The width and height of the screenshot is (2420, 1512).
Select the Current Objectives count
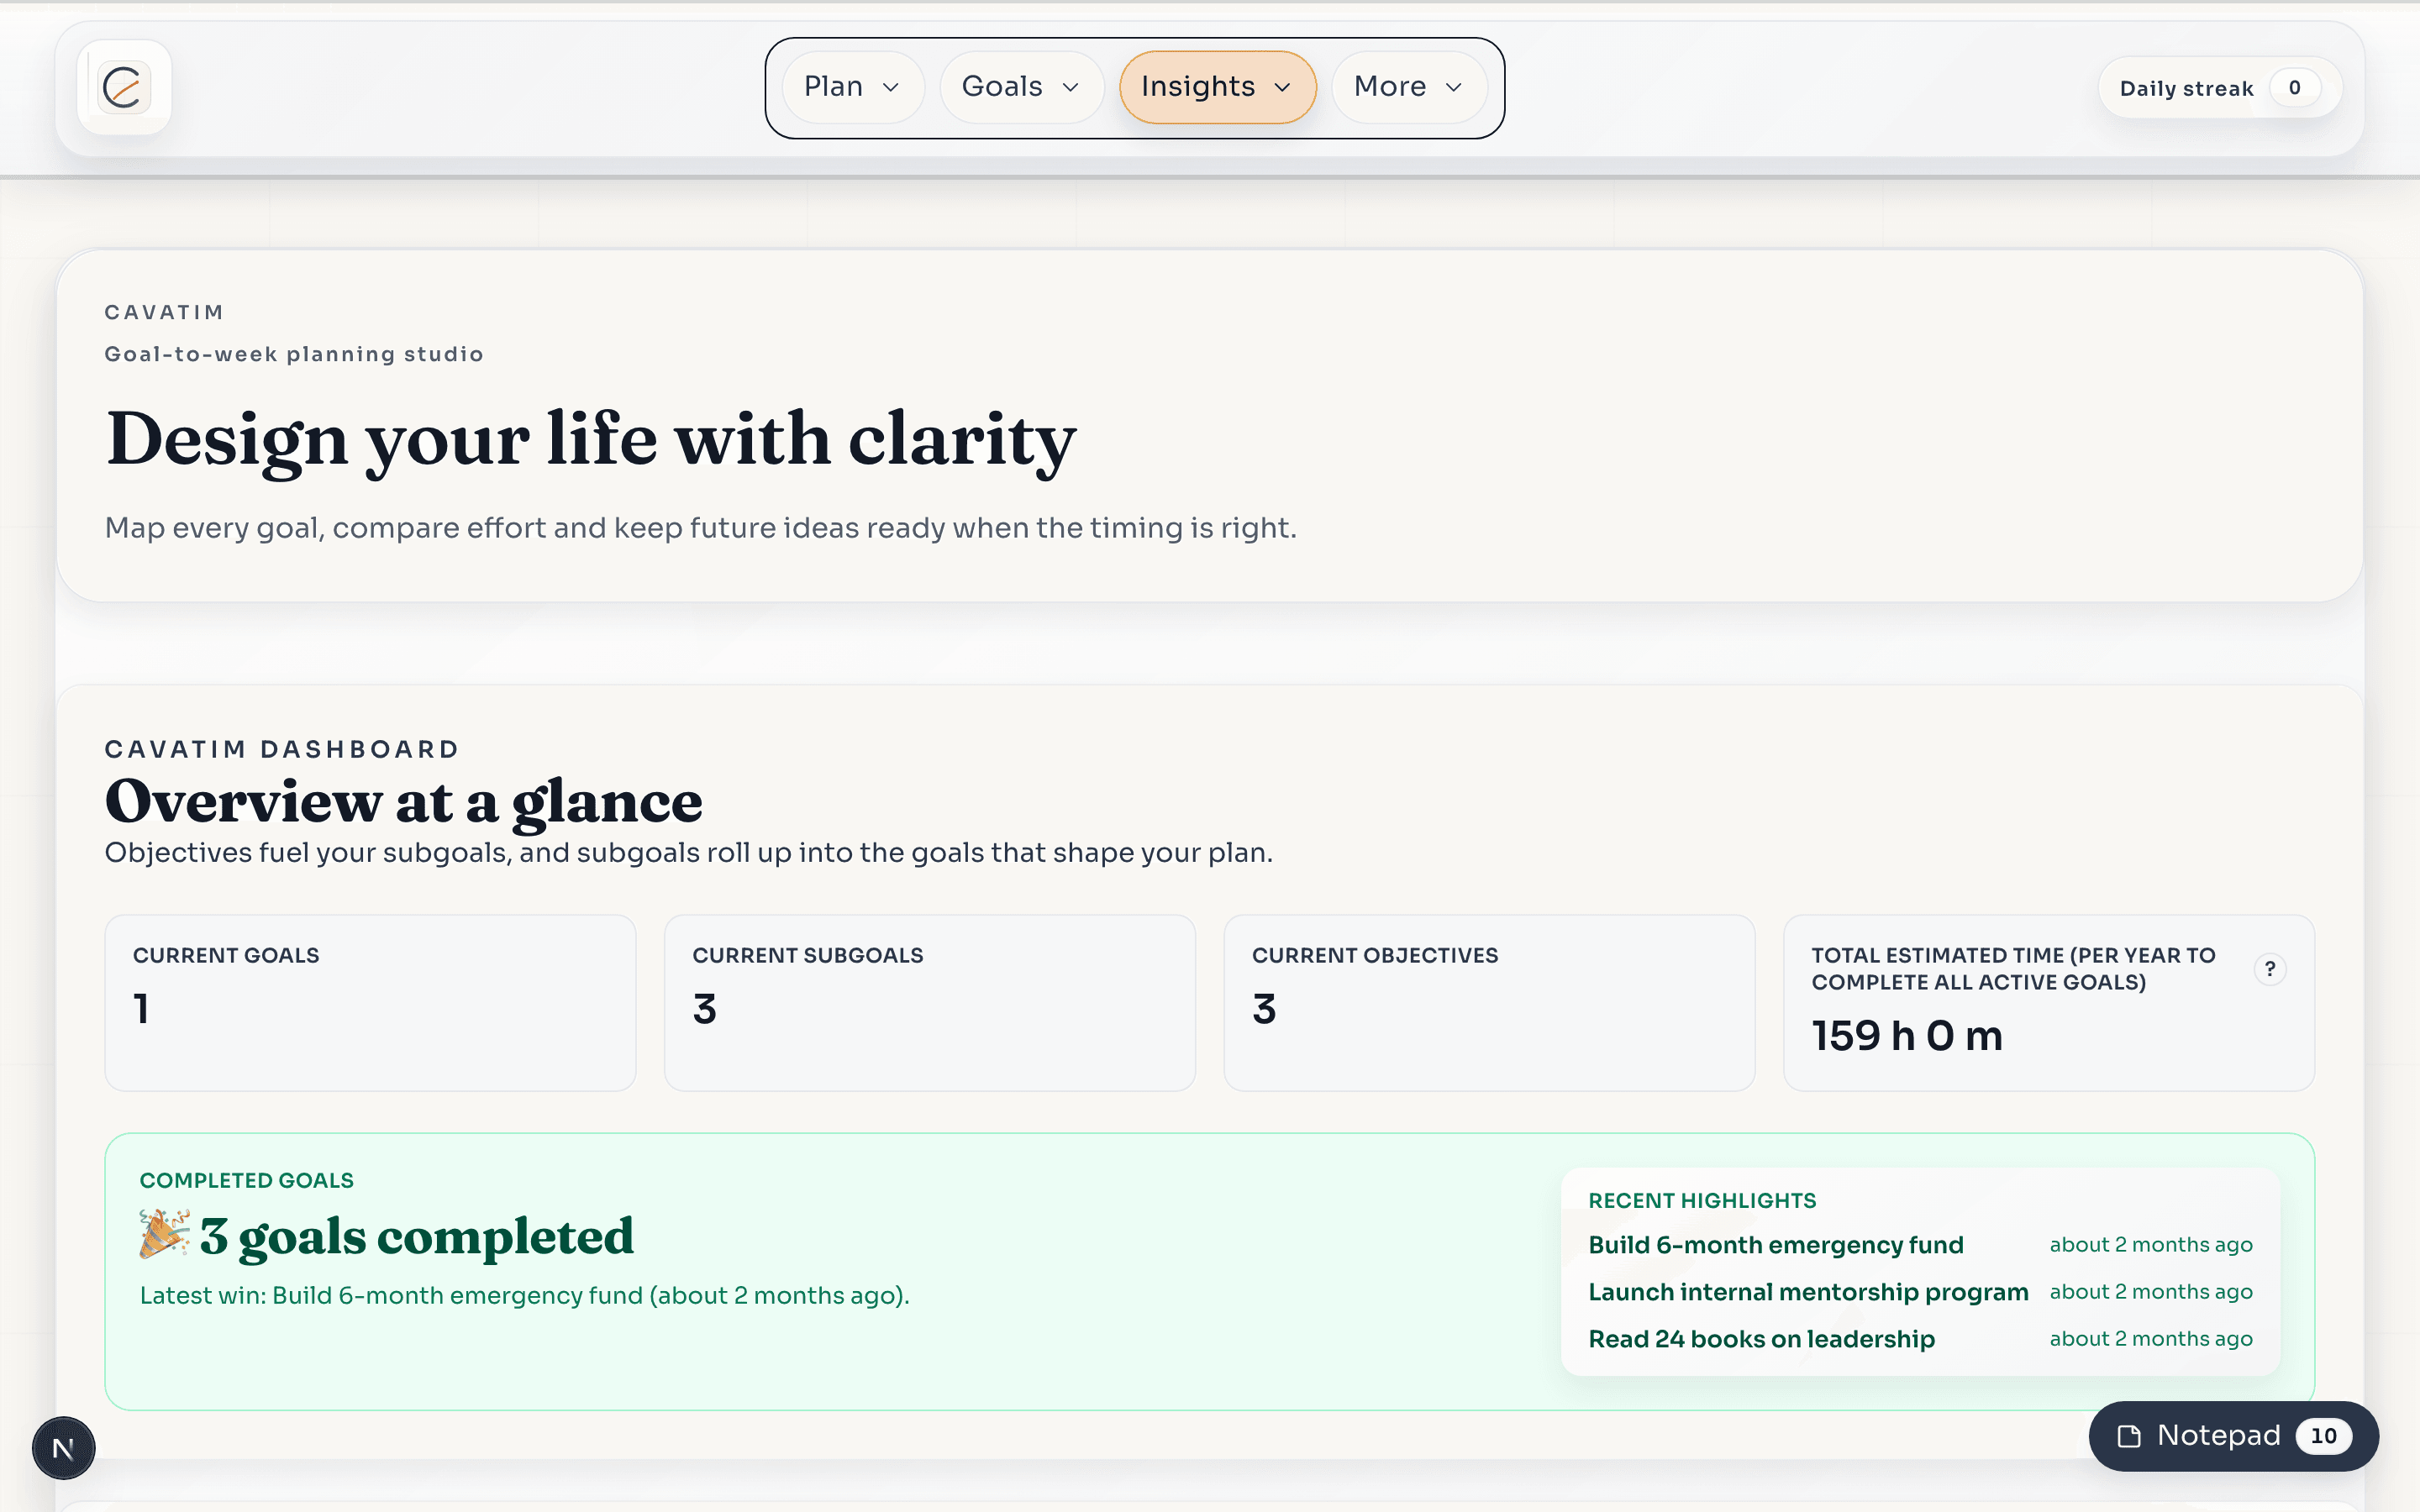pyautogui.click(x=1264, y=1009)
